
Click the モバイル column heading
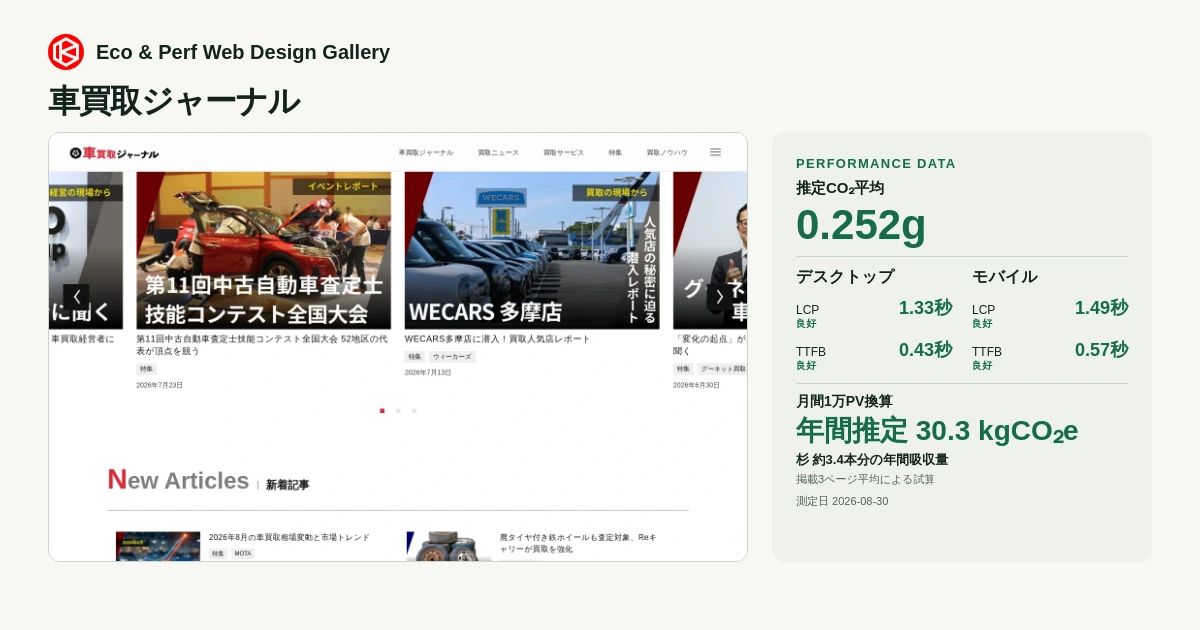[1005, 276]
